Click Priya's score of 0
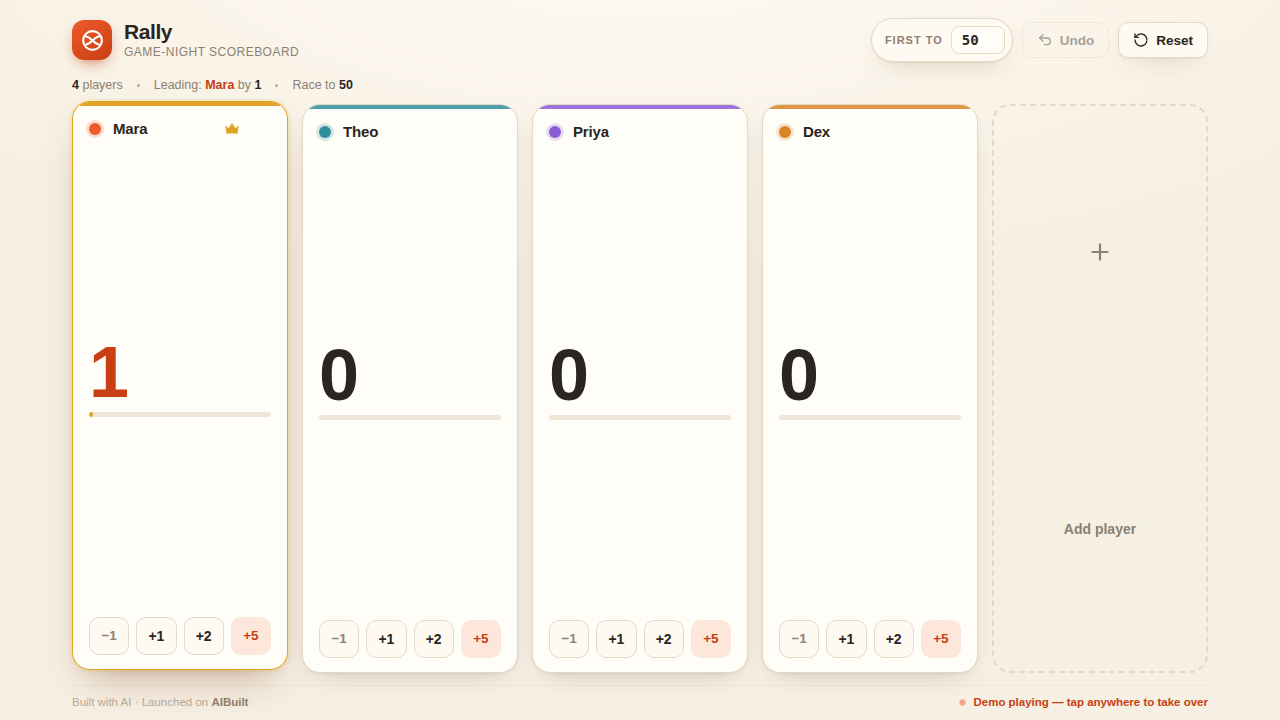The width and height of the screenshot is (1280, 720). (569, 375)
